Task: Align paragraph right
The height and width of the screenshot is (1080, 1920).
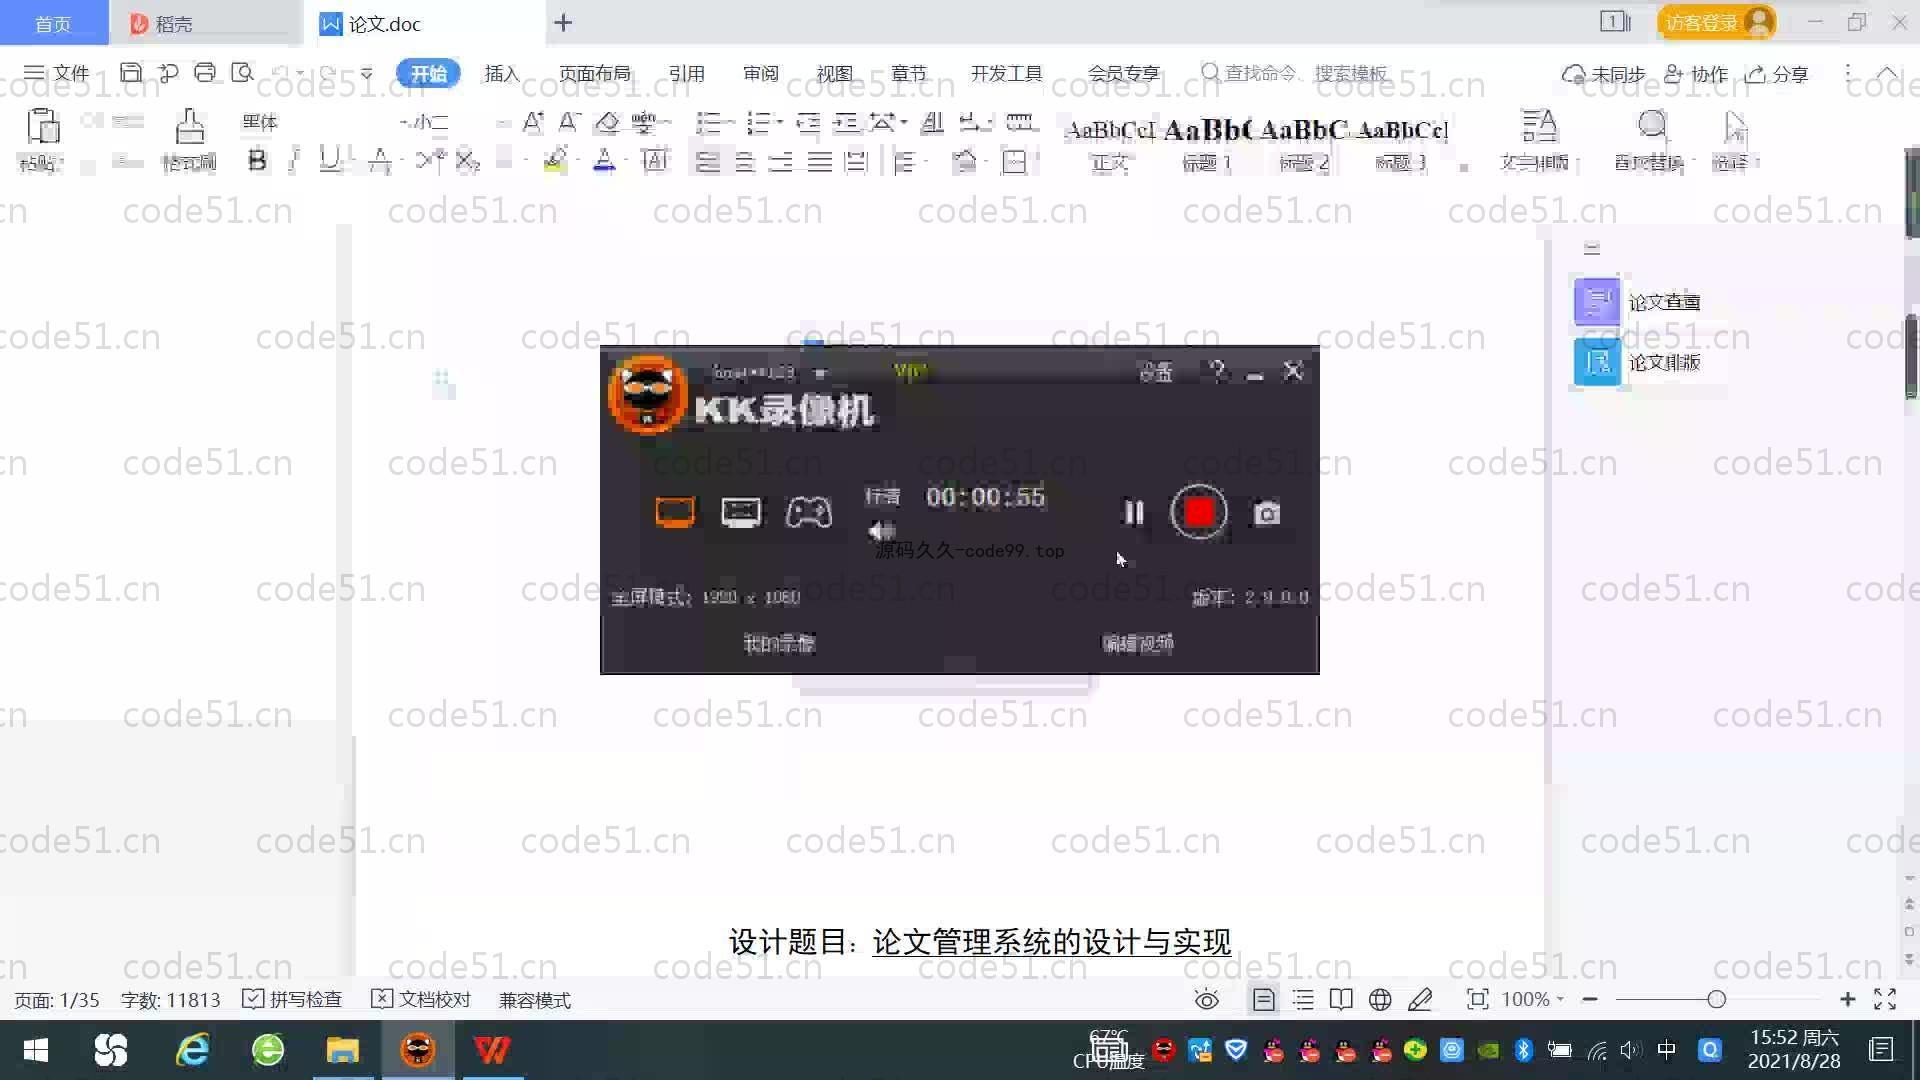Action: point(781,161)
